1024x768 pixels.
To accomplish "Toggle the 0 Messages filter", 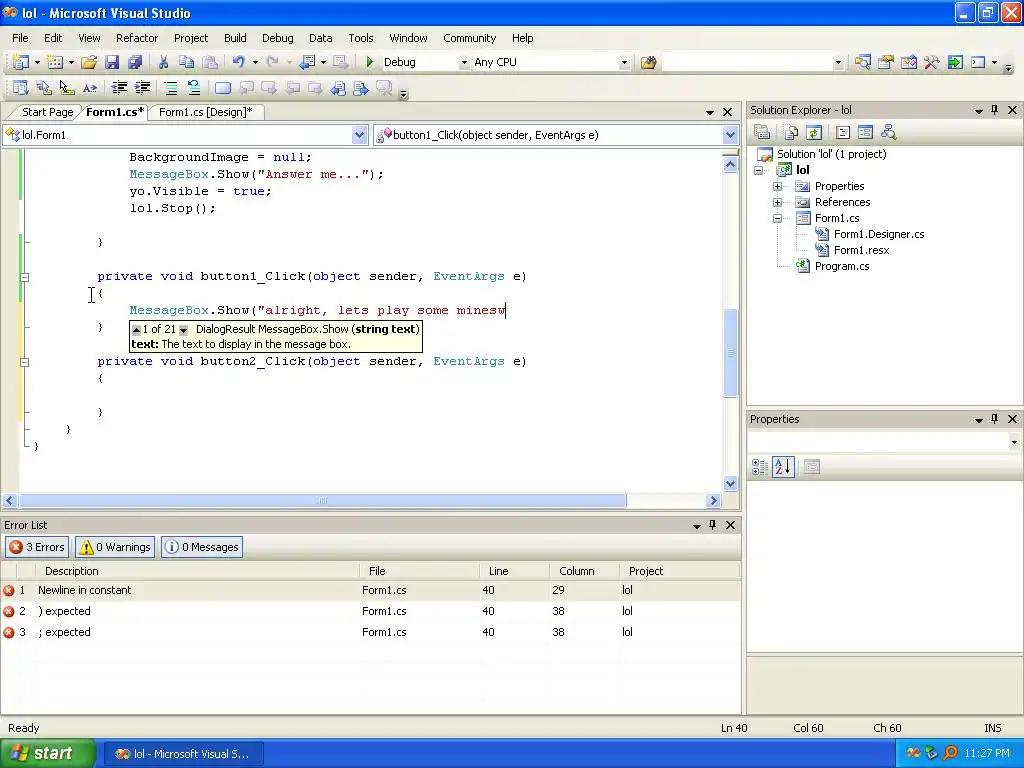I will (x=202, y=547).
